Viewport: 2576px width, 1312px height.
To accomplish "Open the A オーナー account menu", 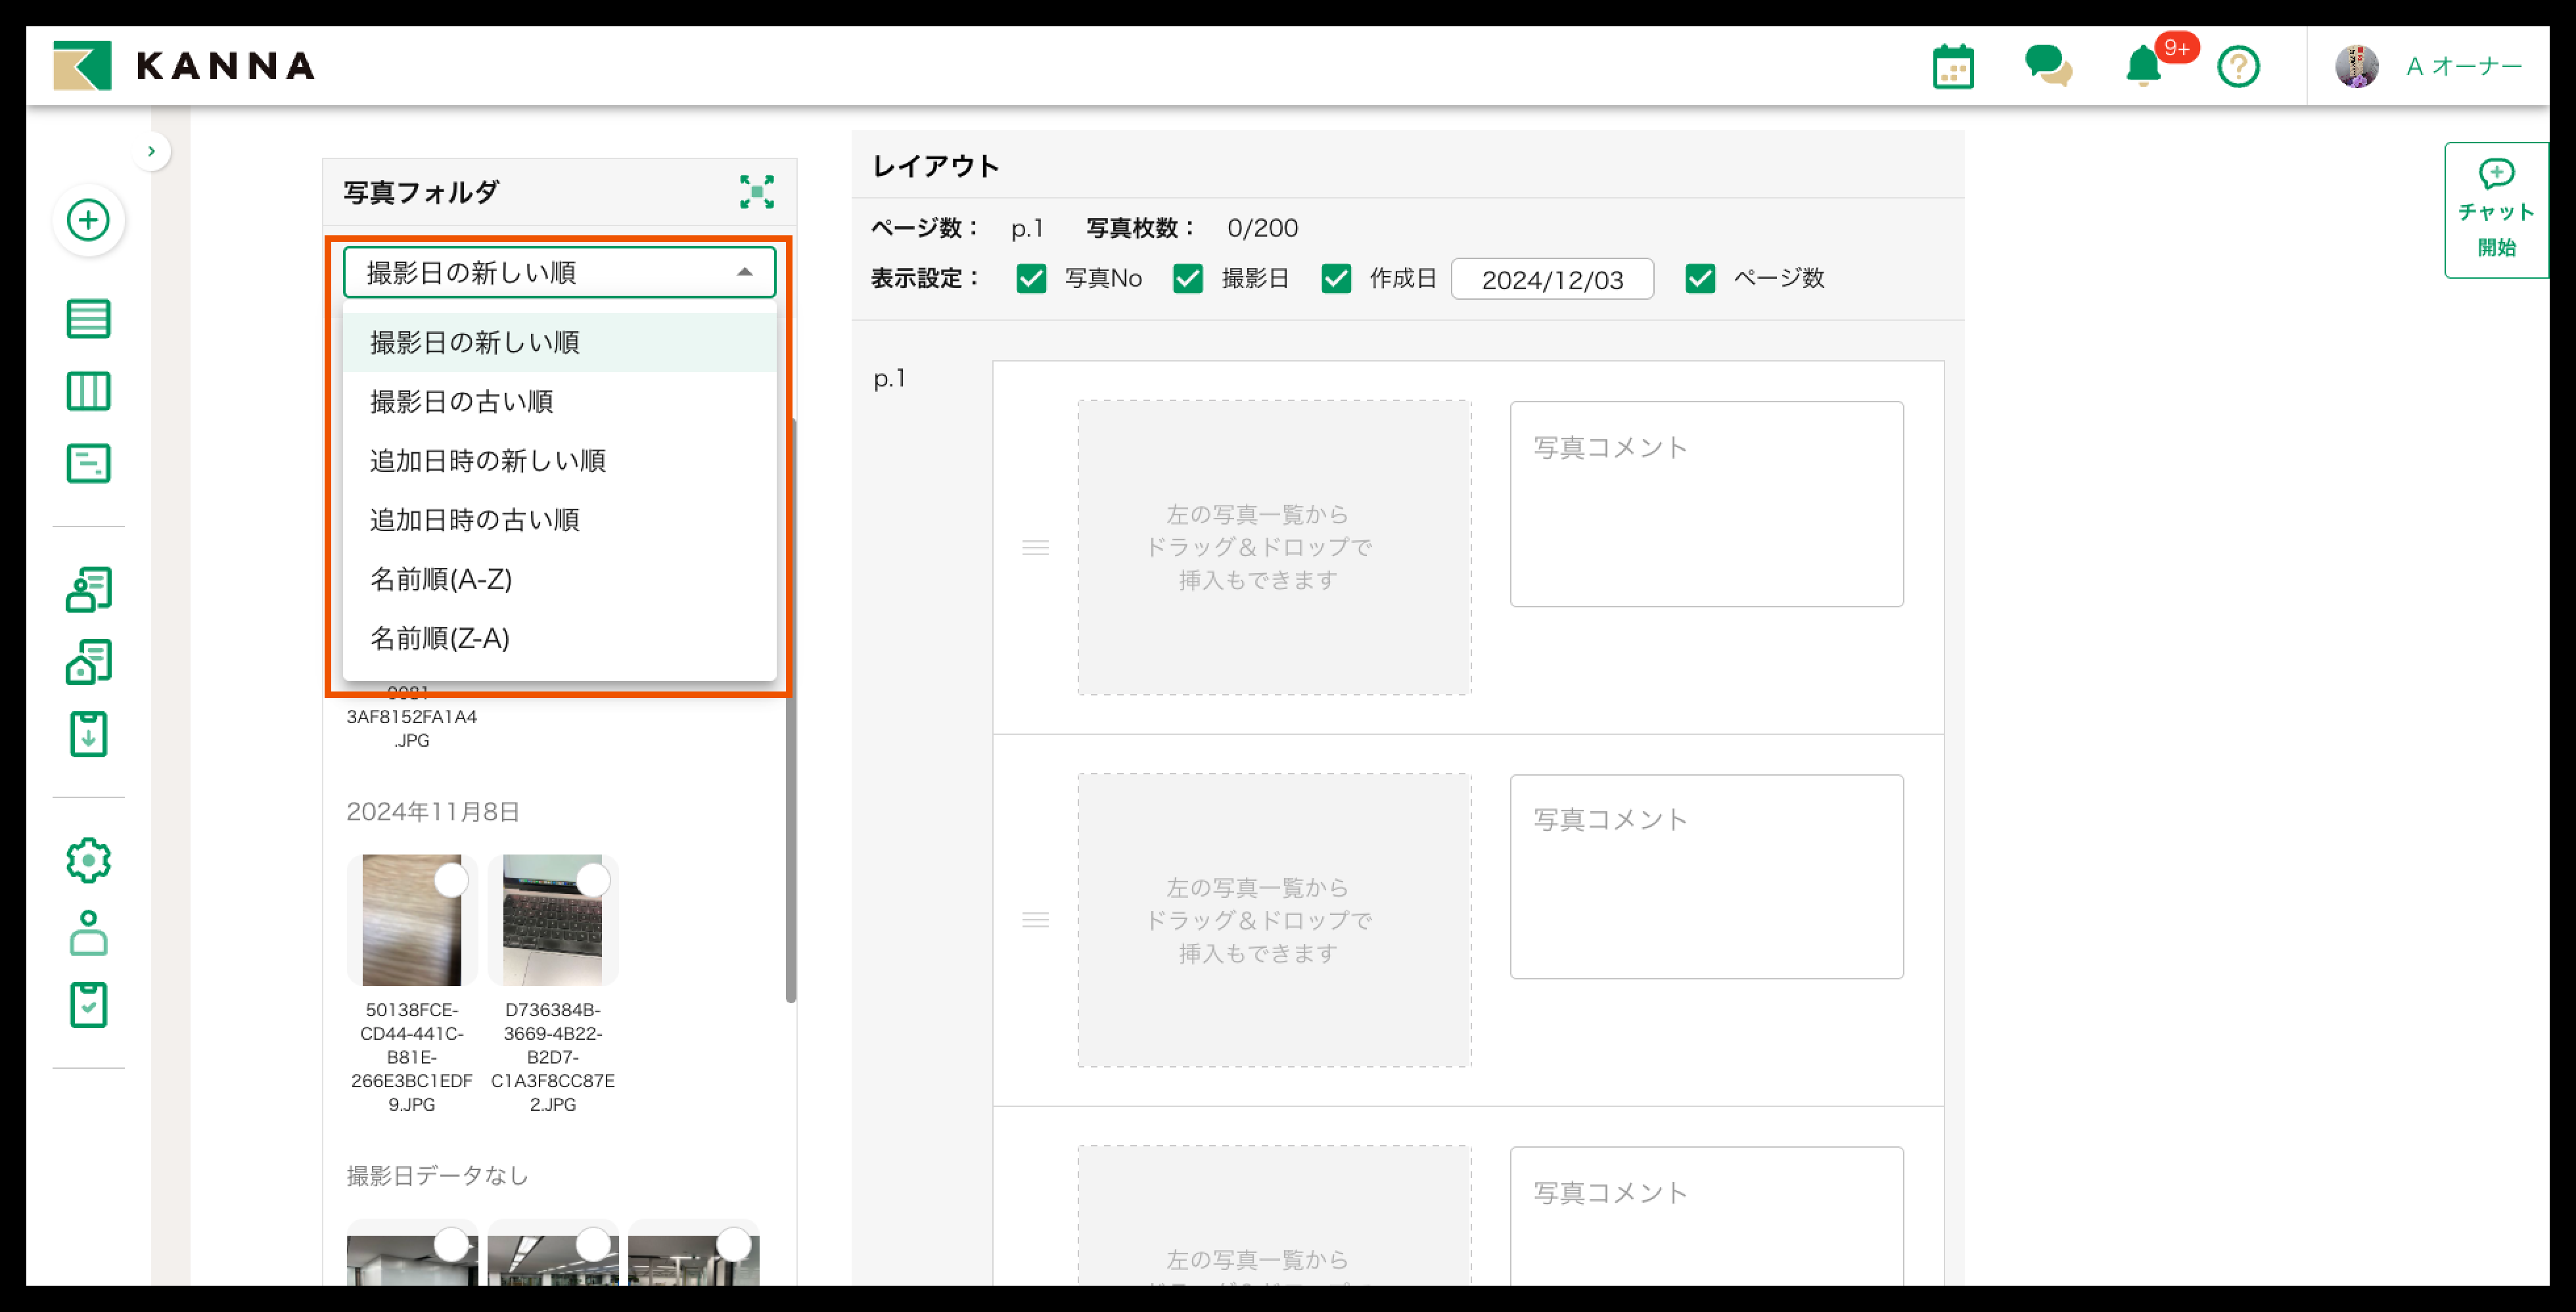I will [2430, 67].
